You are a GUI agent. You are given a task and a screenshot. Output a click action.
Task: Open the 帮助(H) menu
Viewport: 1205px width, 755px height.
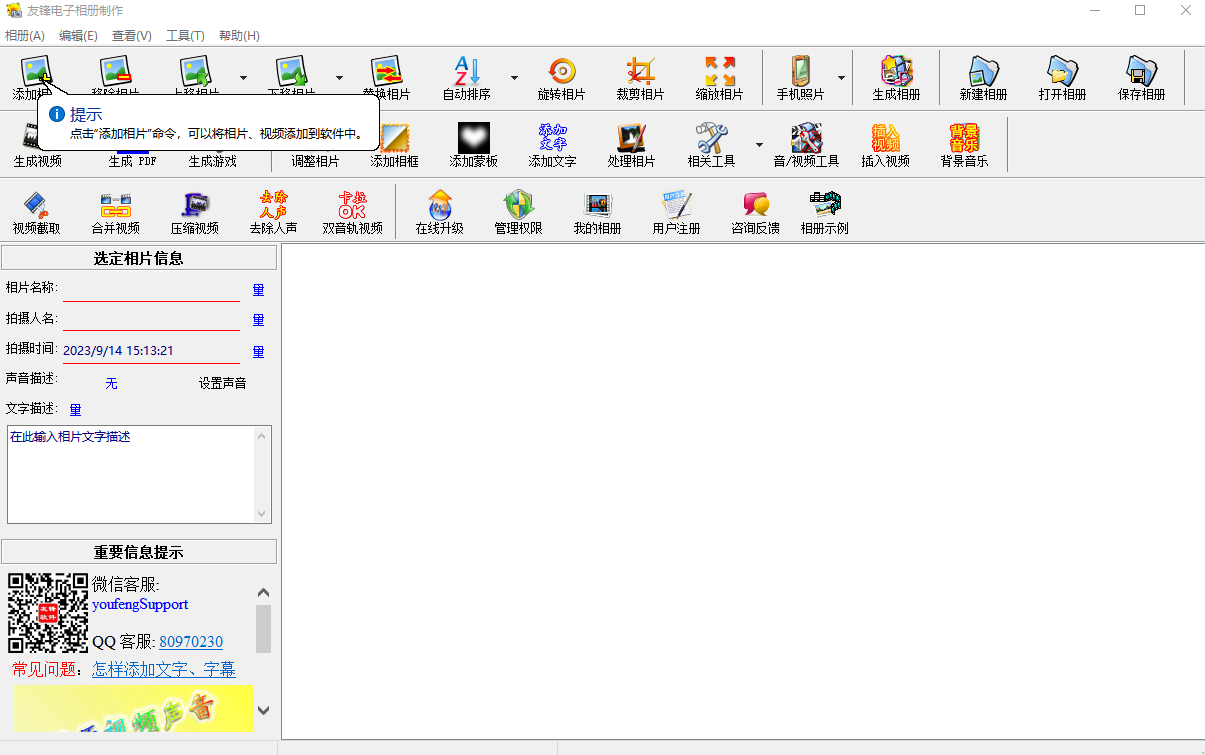(240, 35)
